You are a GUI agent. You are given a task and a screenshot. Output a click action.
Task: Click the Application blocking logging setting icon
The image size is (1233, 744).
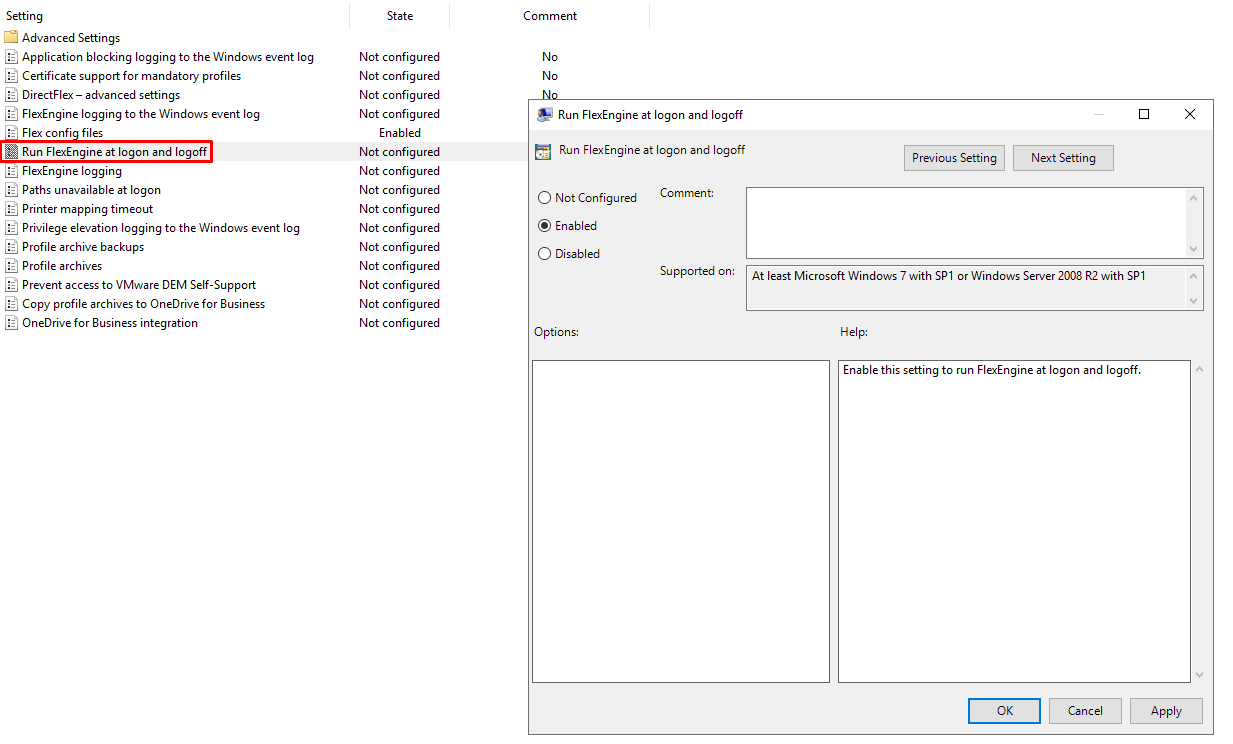[x=11, y=56]
